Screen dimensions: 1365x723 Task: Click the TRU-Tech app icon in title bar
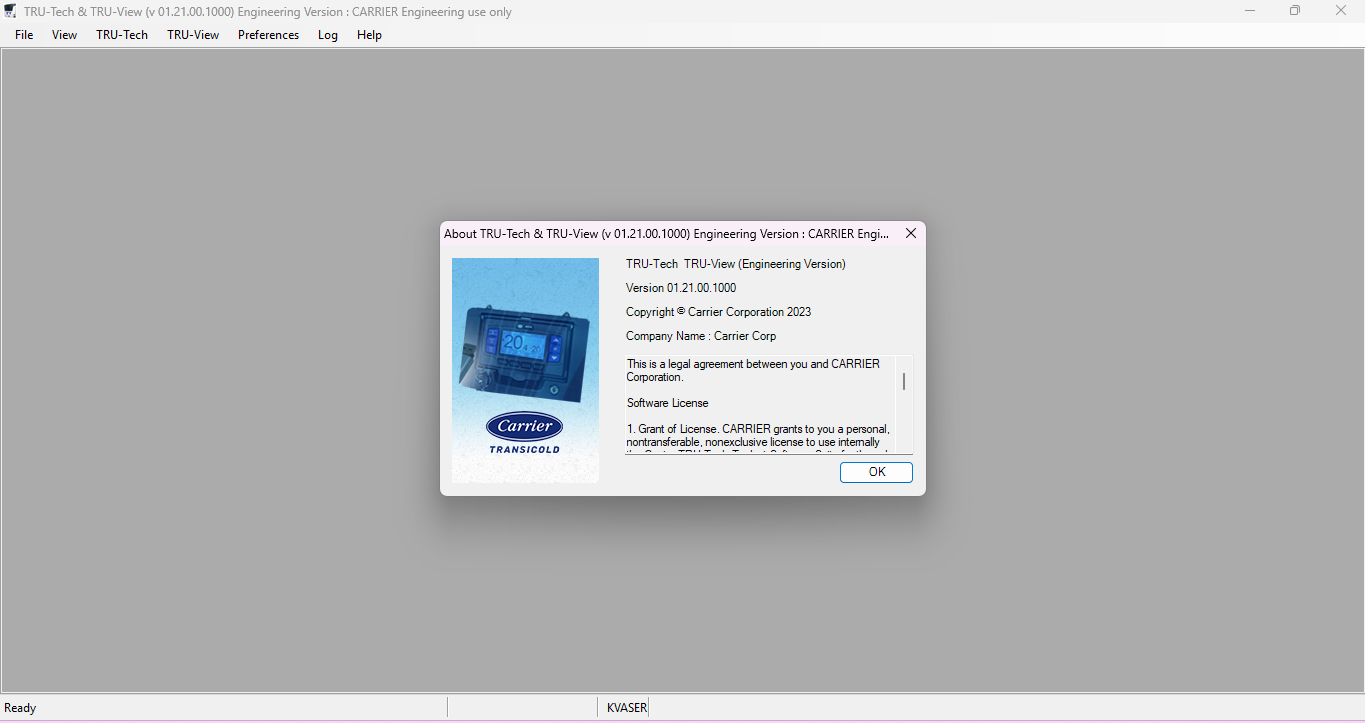10,11
